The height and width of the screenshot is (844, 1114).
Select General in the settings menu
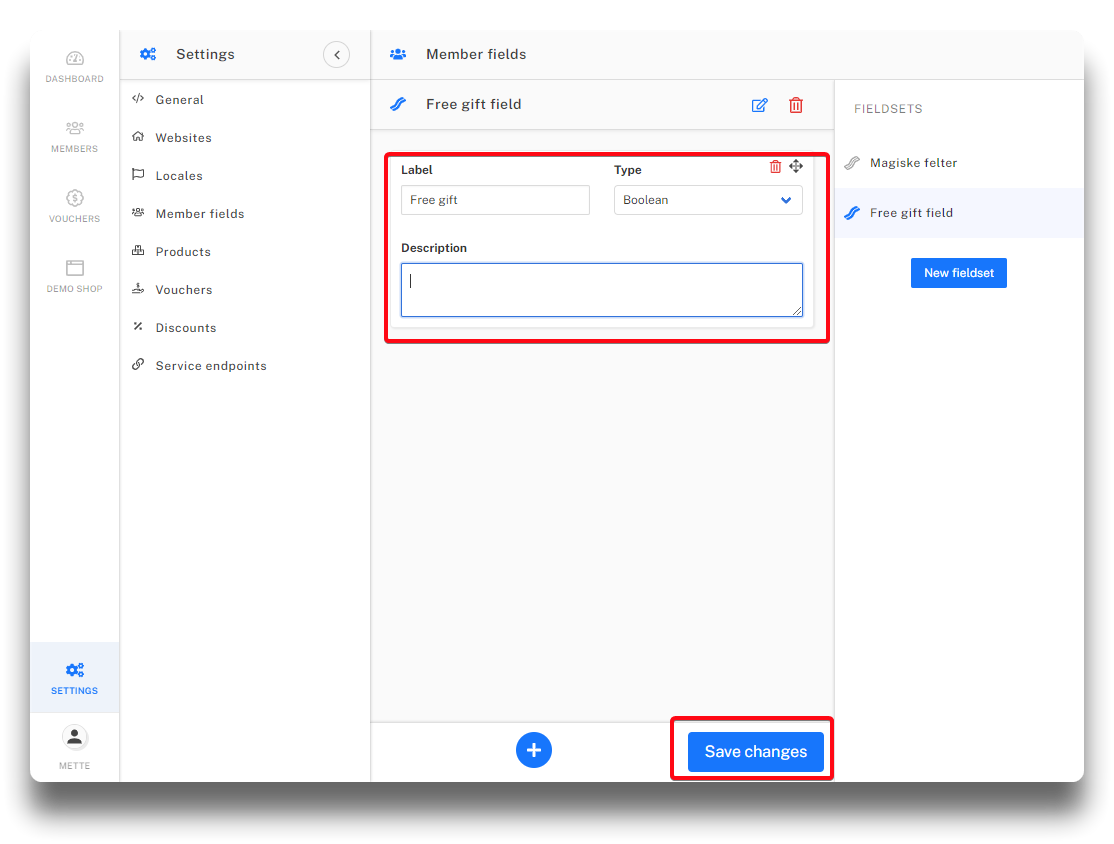pos(180,100)
